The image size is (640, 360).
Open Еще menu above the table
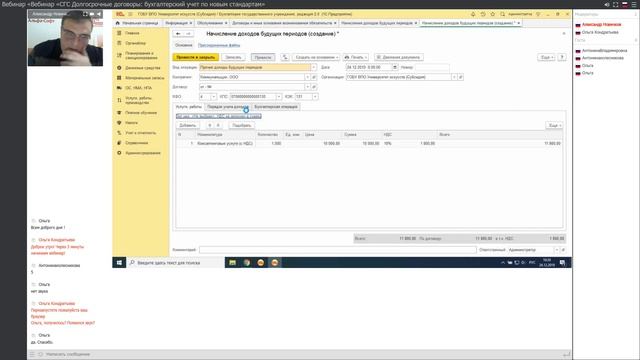(x=554, y=125)
